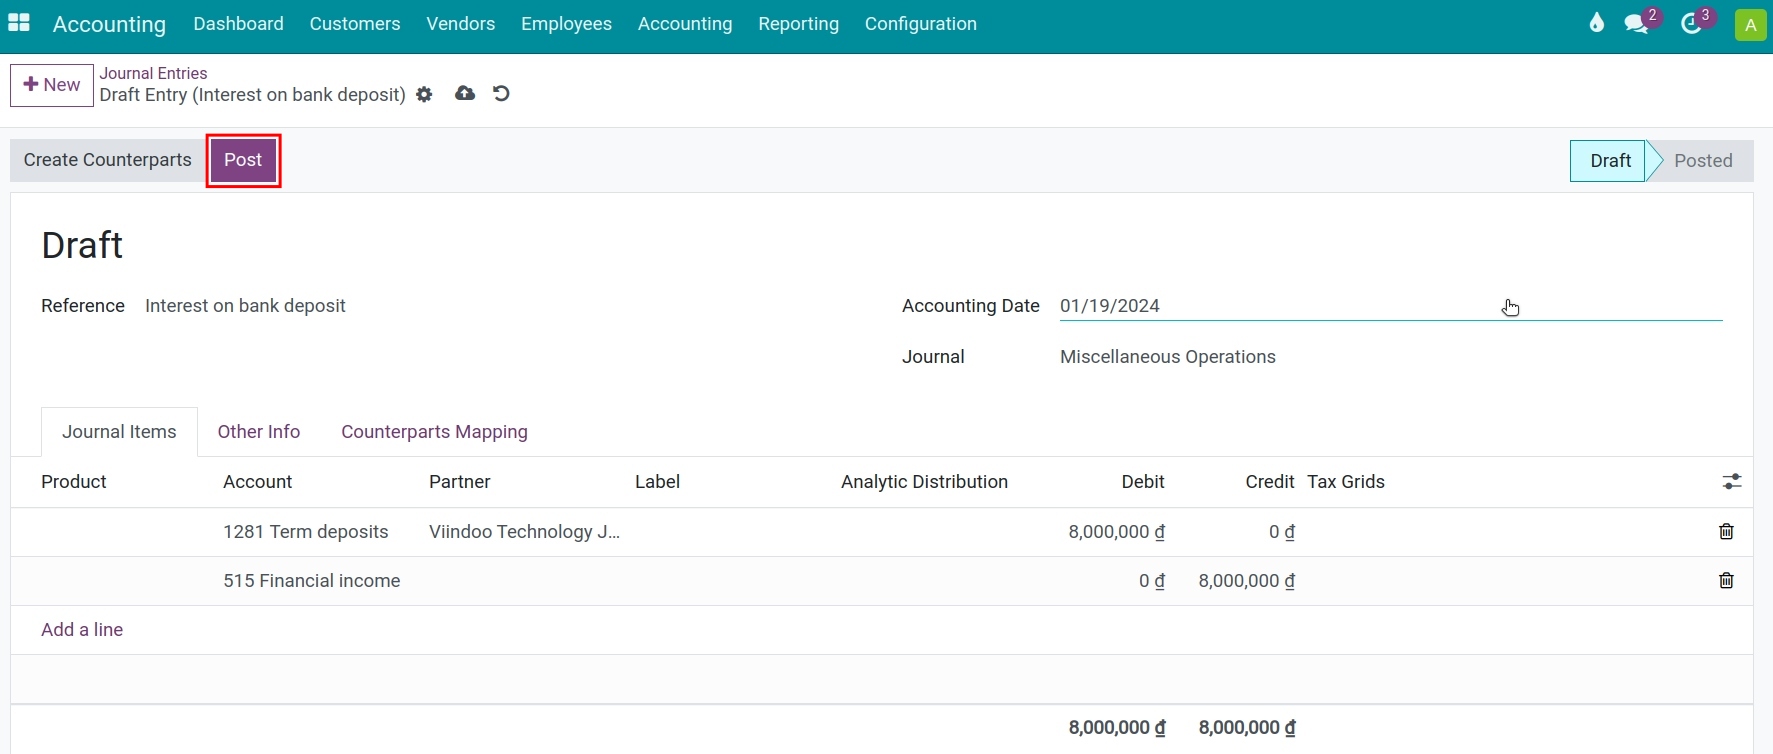
Task: Open the apps grid menu icon
Action: tap(19, 23)
